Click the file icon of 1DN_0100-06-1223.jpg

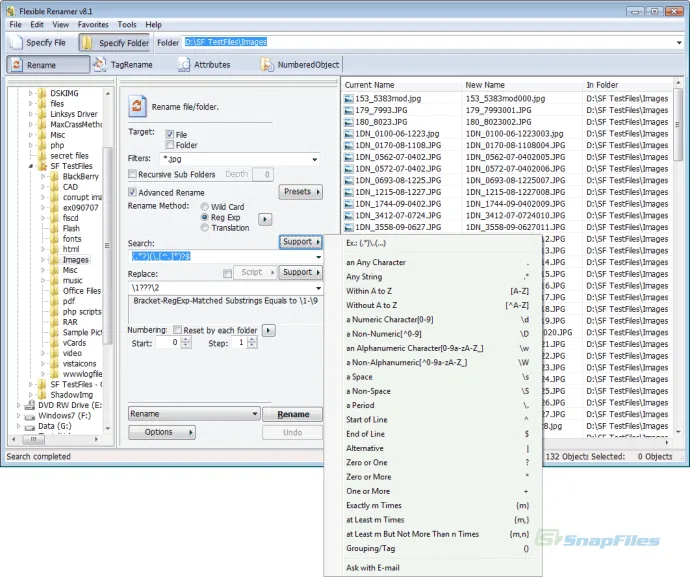(x=349, y=134)
